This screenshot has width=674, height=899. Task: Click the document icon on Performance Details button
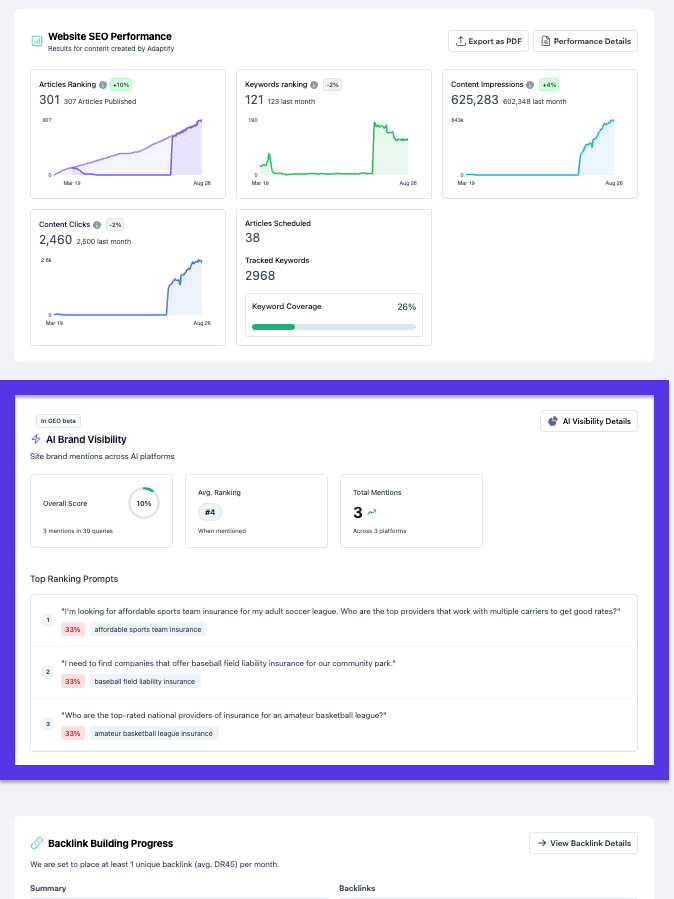pyautogui.click(x=548, y=41)
